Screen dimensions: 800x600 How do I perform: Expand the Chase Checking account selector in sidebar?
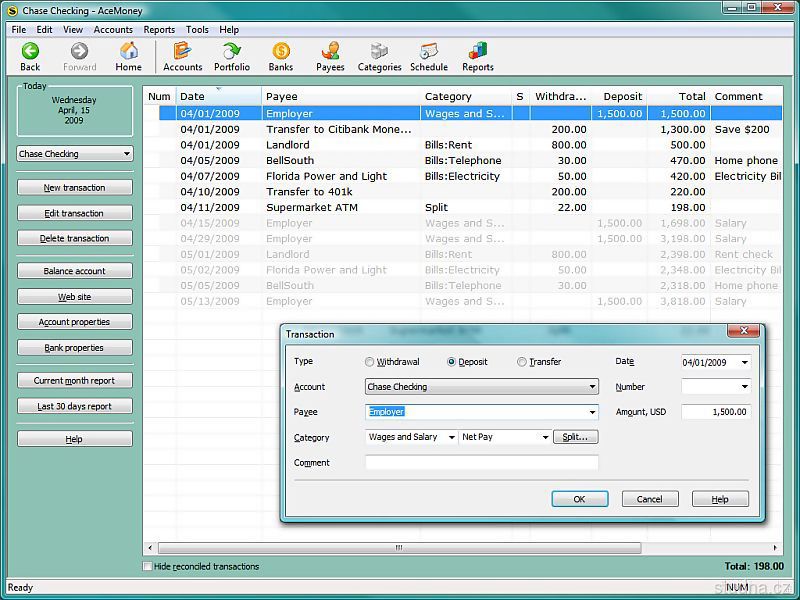(x=127, y=154)
